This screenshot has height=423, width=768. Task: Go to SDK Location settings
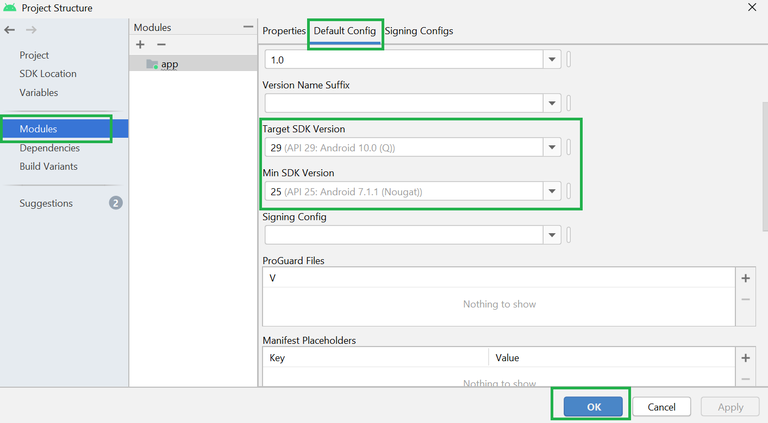48,74
